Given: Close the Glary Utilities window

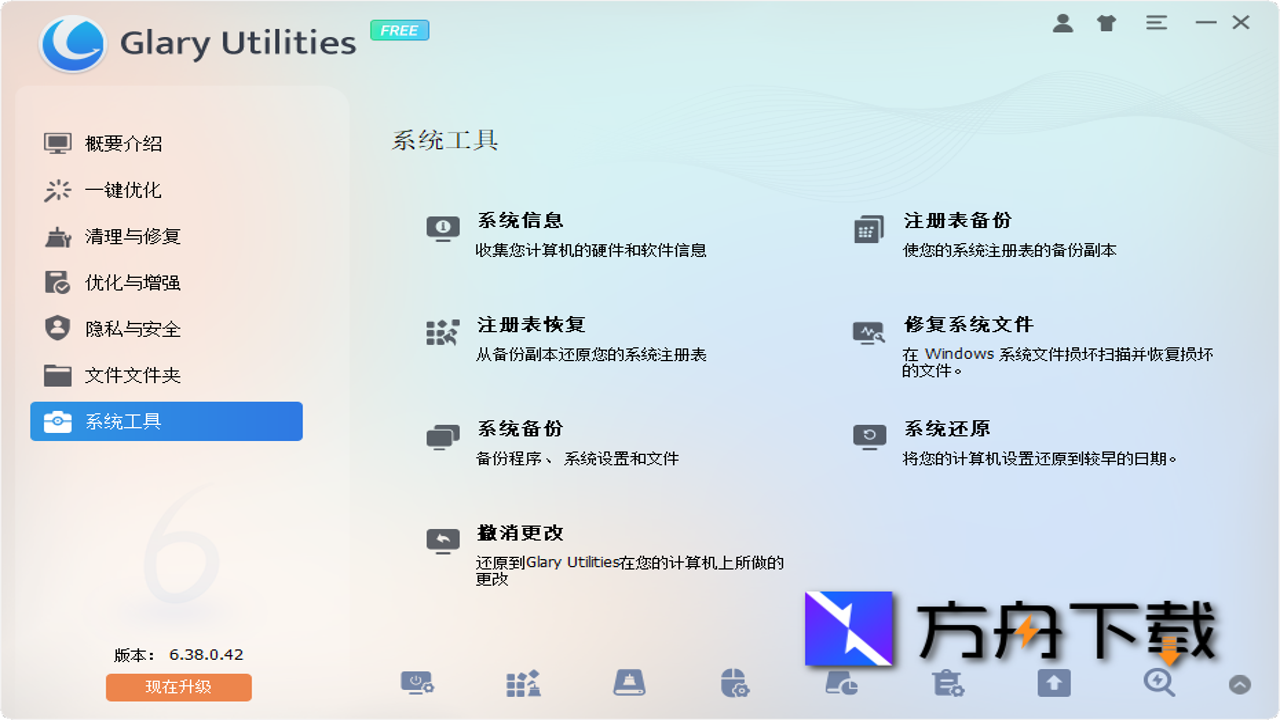Looking at the screenshot, I should point(1241,22).
